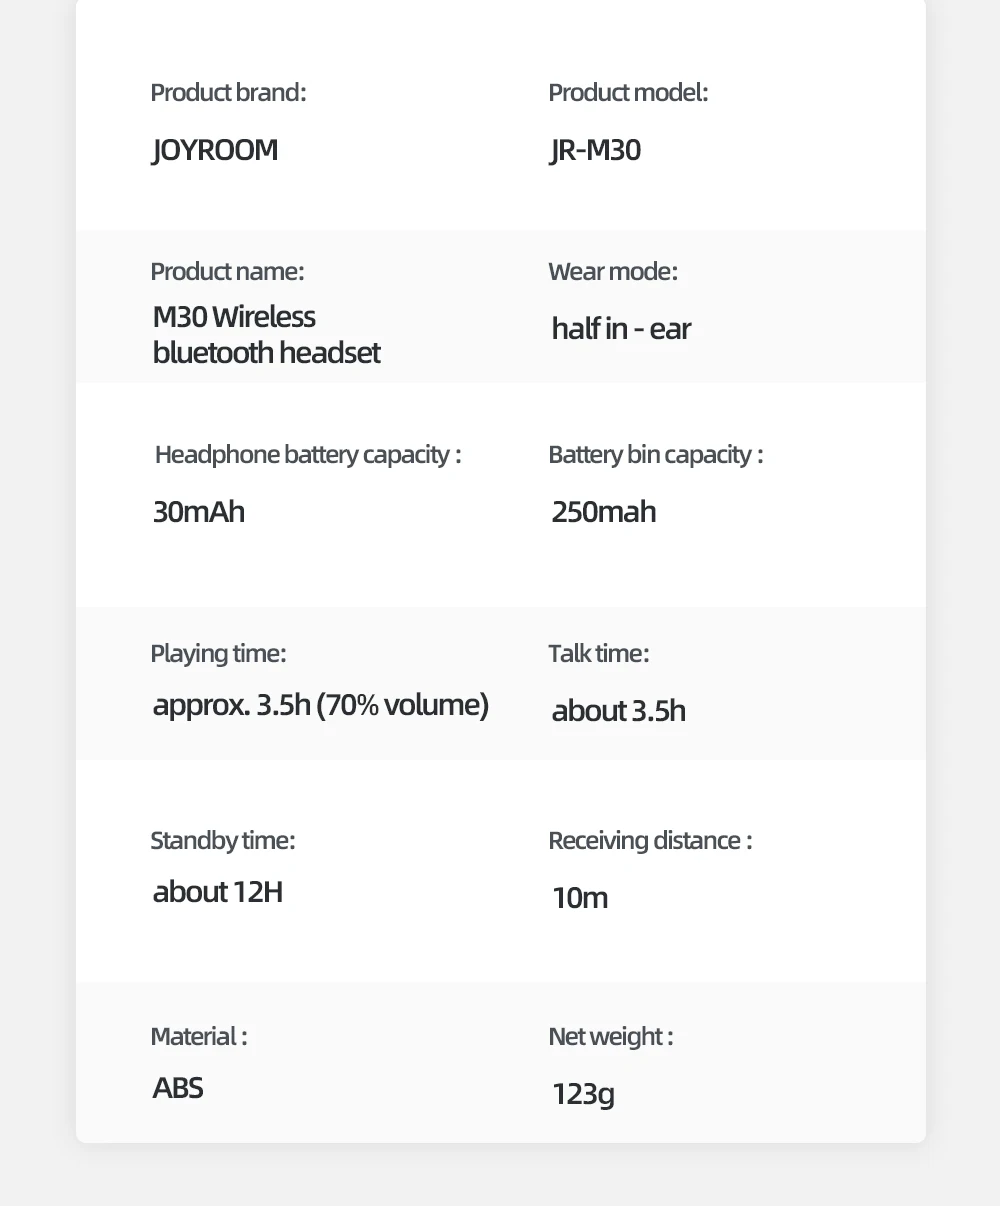This screenshot has height=1206, width=1000.
Task: Select the 123g net weight value
Action: (584, 1095)
